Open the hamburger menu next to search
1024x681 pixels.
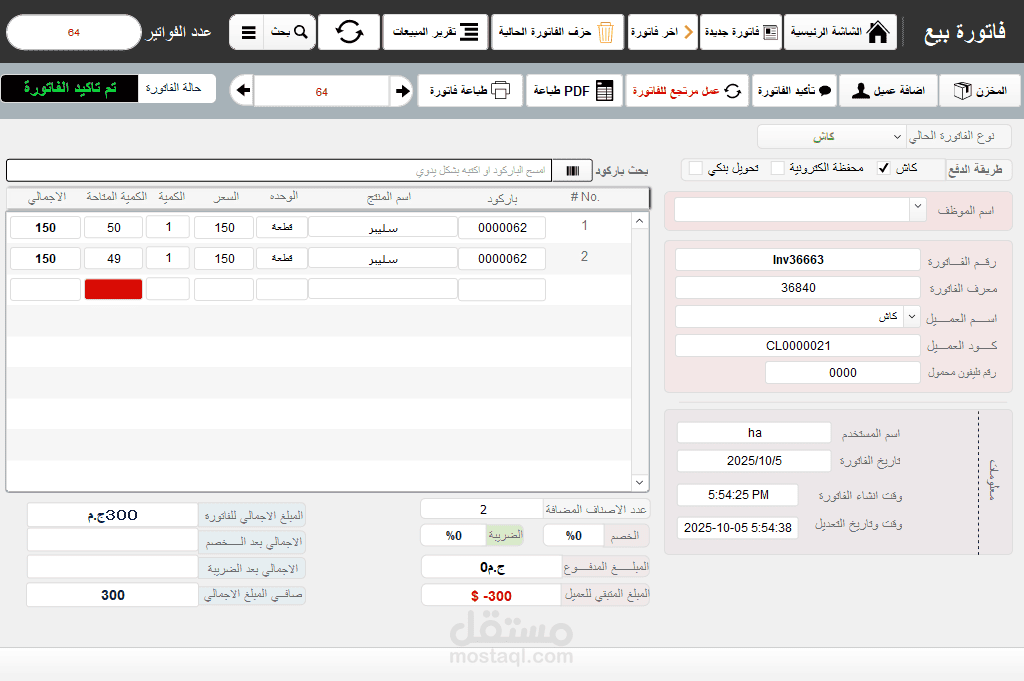[x=248, y=32]
